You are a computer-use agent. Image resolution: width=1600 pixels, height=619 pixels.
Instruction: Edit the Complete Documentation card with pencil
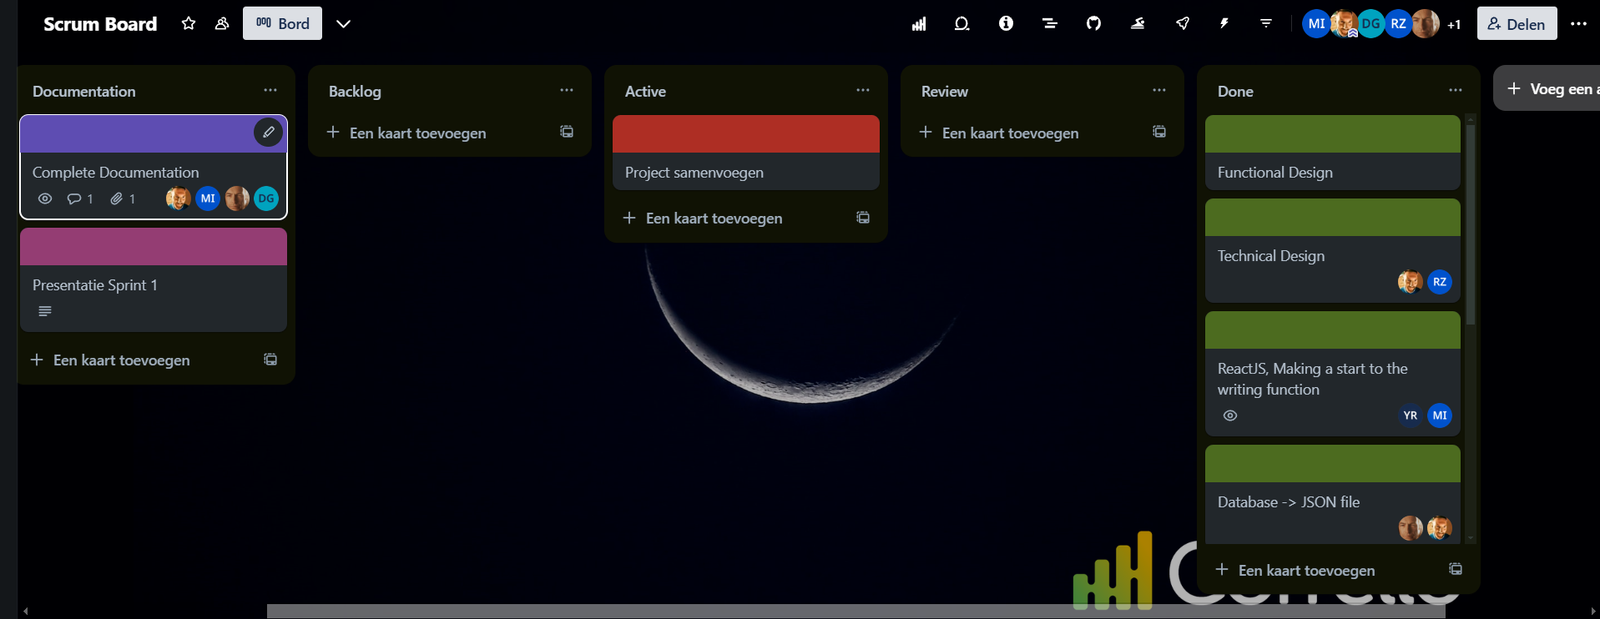pyautogui.click(x=268, y=132)
